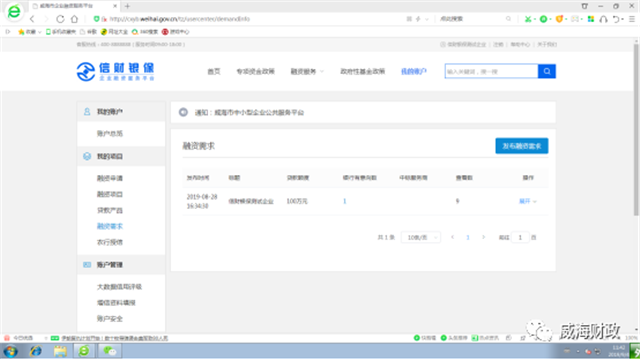Open the 360搜索 bookmark

tap(144, 32)
